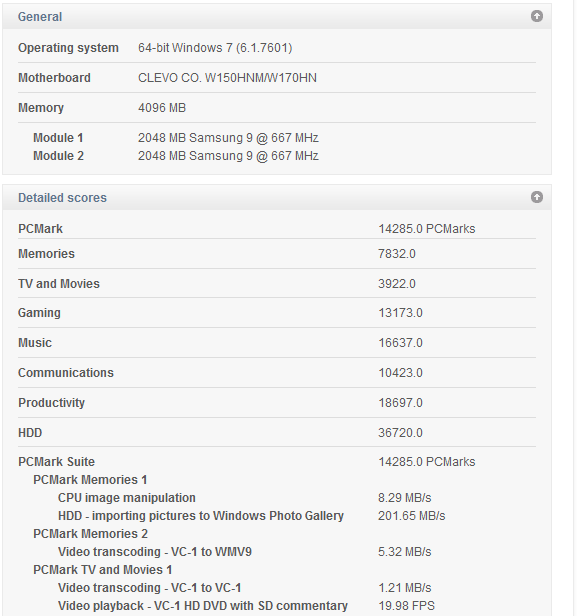Click the General panel header
The image size is (580, 616).
[x=277, y=16]
